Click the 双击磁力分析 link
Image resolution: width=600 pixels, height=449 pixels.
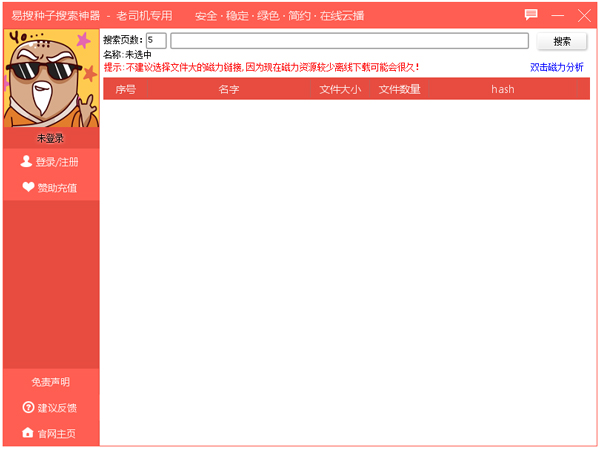click(556, 67)
